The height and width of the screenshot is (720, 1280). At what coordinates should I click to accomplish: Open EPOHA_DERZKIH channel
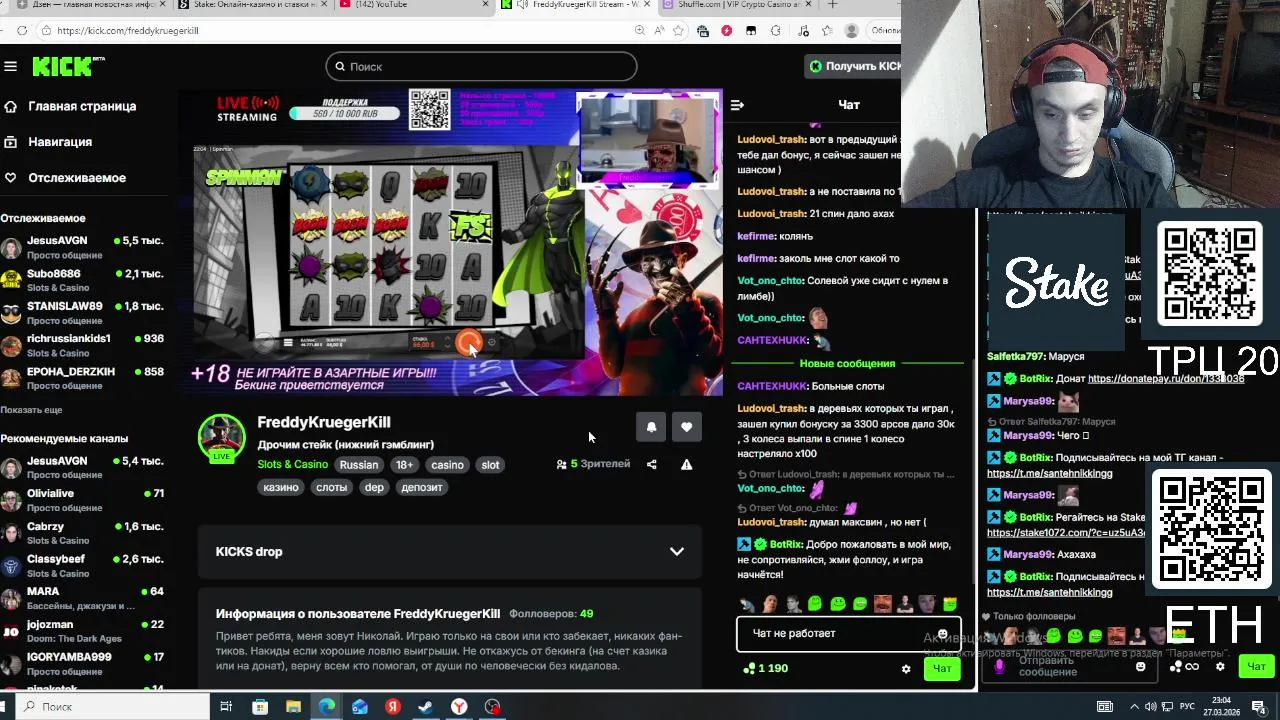coord(82,378)
